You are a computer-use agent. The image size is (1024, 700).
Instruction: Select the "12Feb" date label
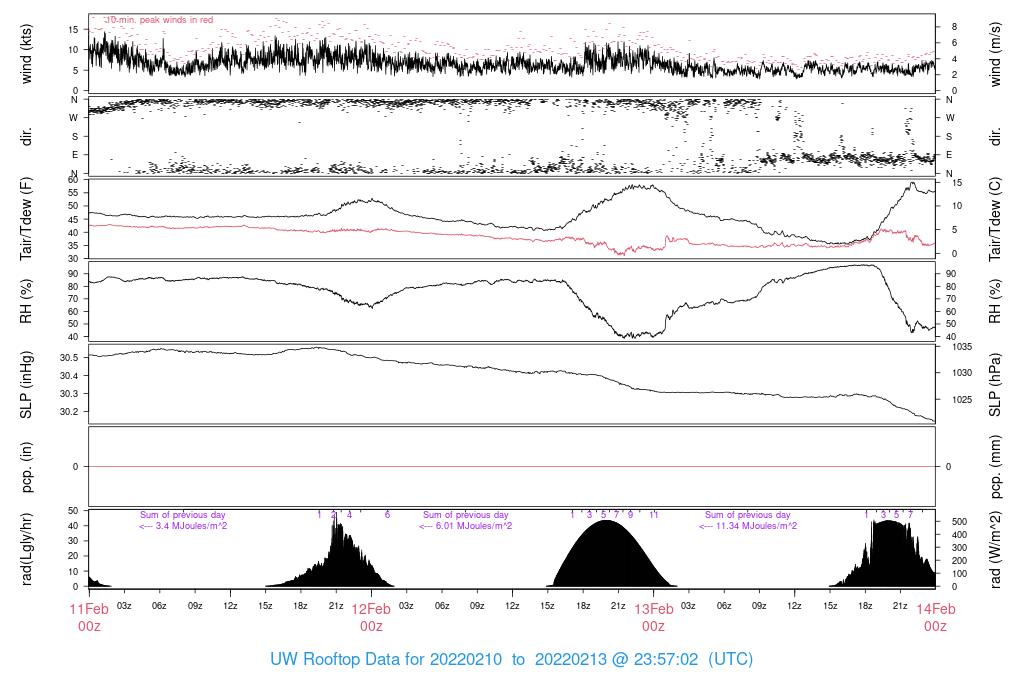371,609
